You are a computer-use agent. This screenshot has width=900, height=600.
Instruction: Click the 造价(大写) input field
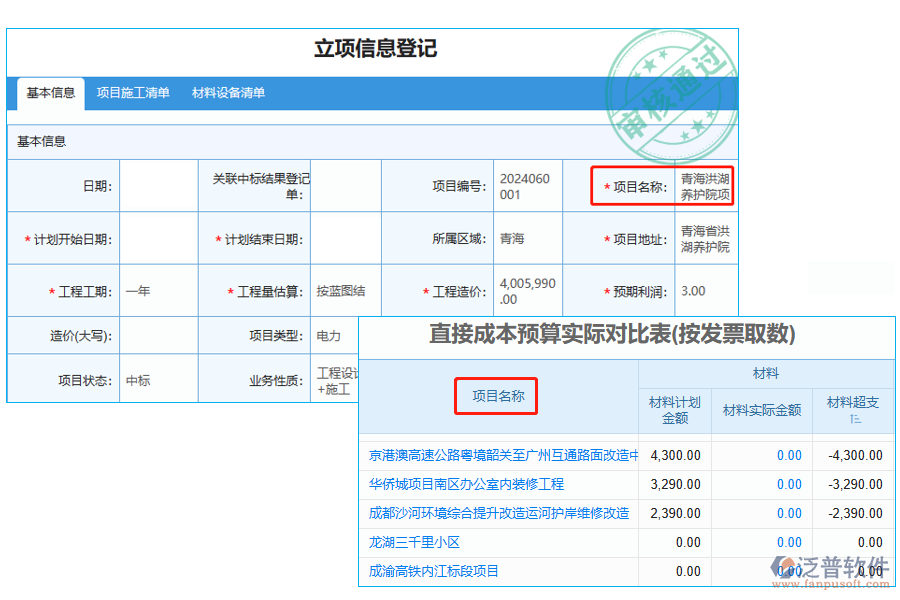click(160, 336)
